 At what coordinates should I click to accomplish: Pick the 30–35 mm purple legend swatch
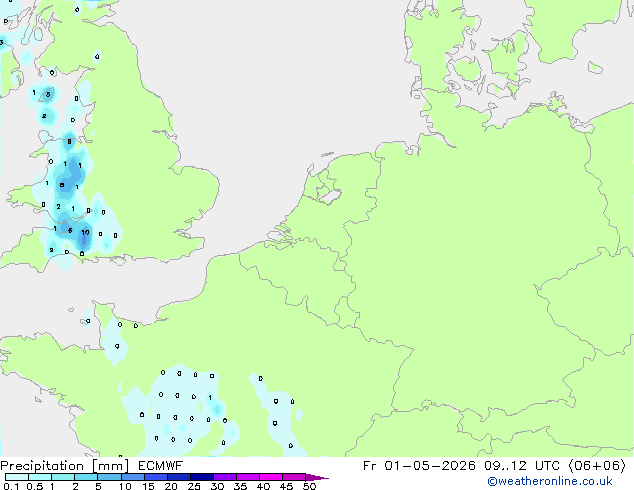pyautogui.click(x=225, y=477)
